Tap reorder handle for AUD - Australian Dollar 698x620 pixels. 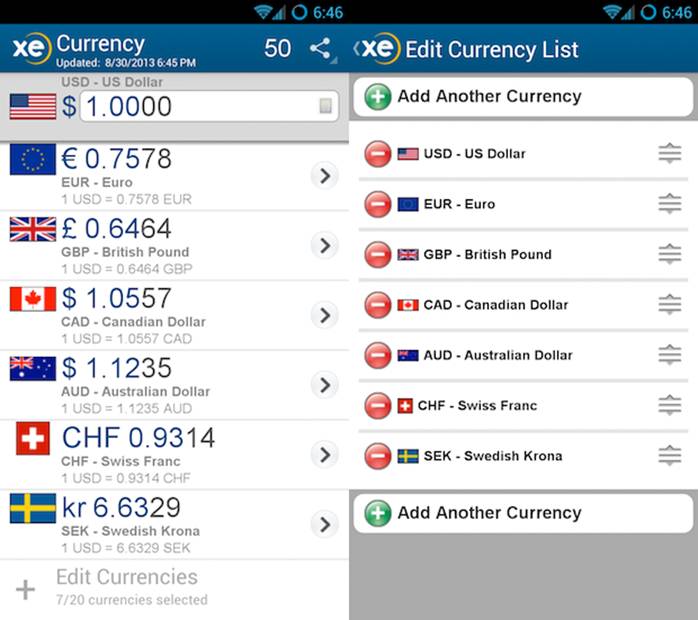click(670, 355)
